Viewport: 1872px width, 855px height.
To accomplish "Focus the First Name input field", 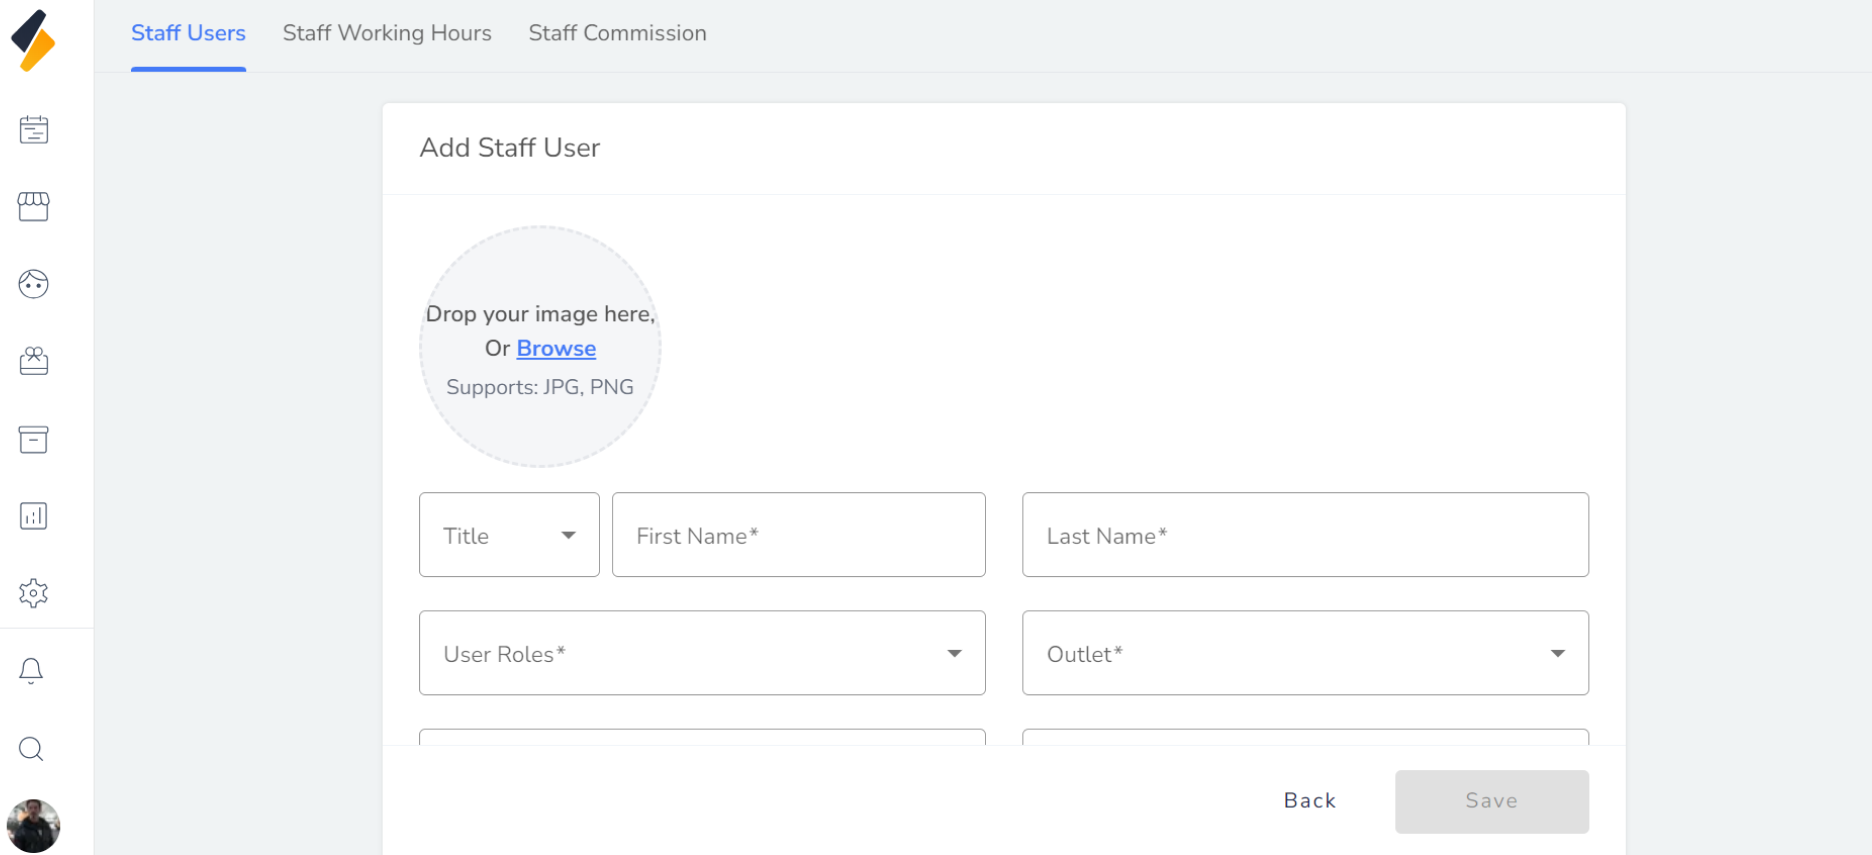I will point(798,535).
